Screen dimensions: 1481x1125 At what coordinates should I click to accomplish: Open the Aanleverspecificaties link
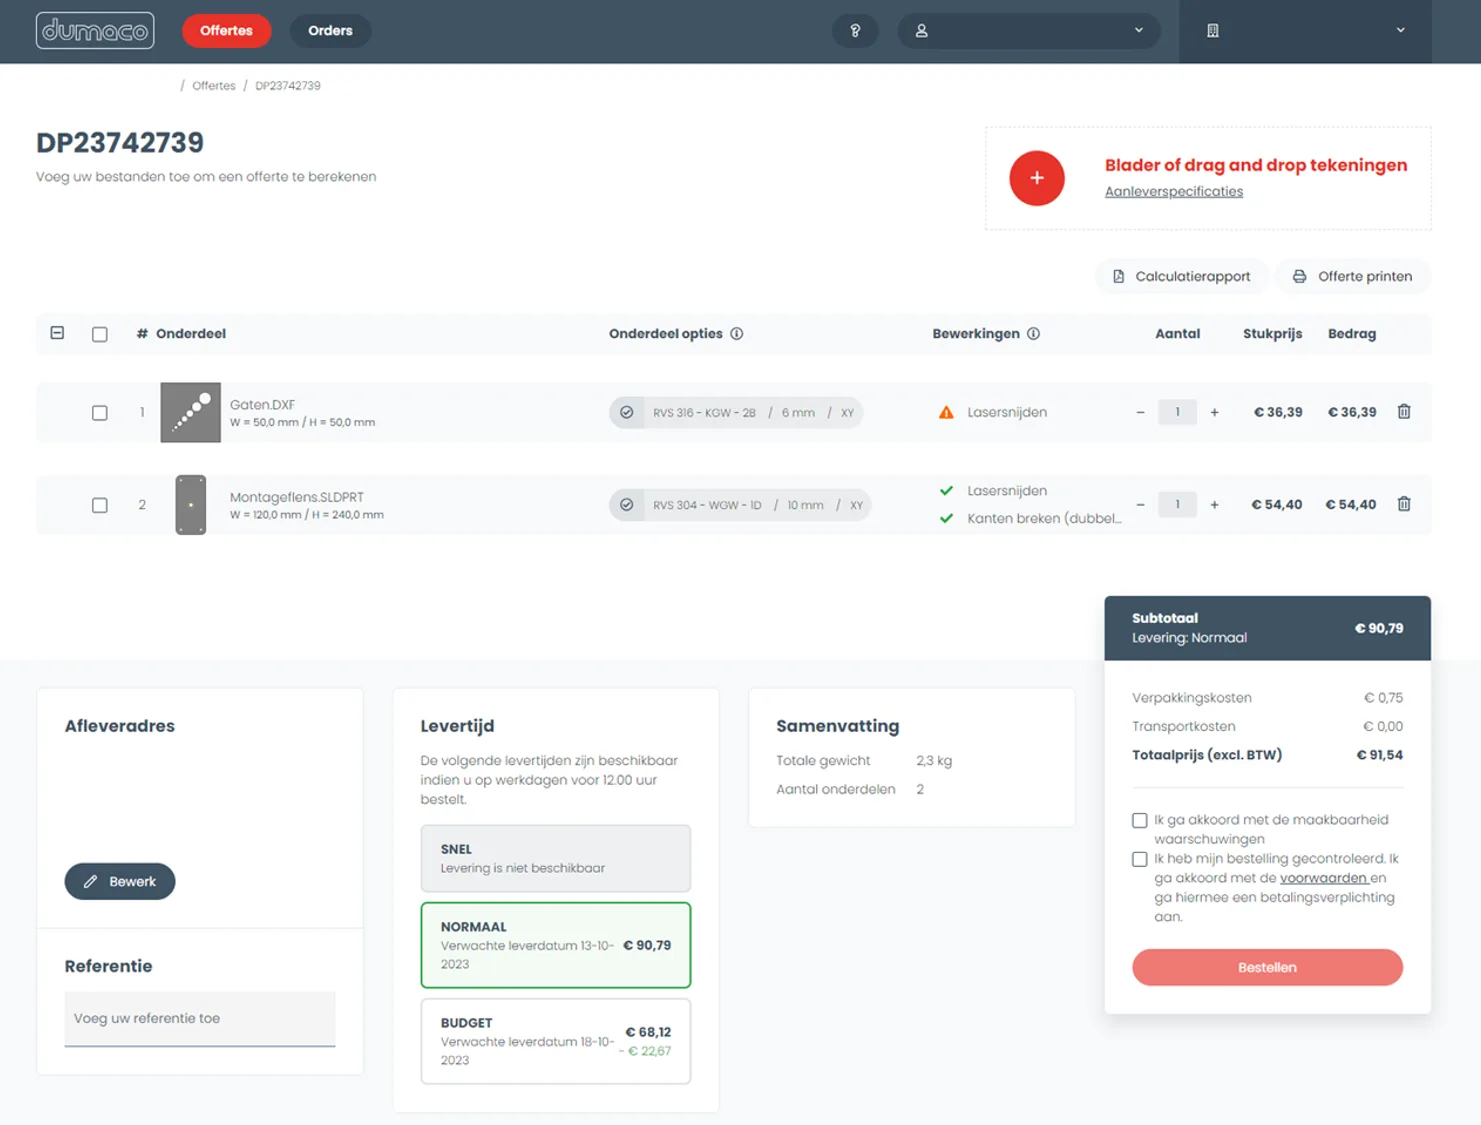(x=1173, y=192)
